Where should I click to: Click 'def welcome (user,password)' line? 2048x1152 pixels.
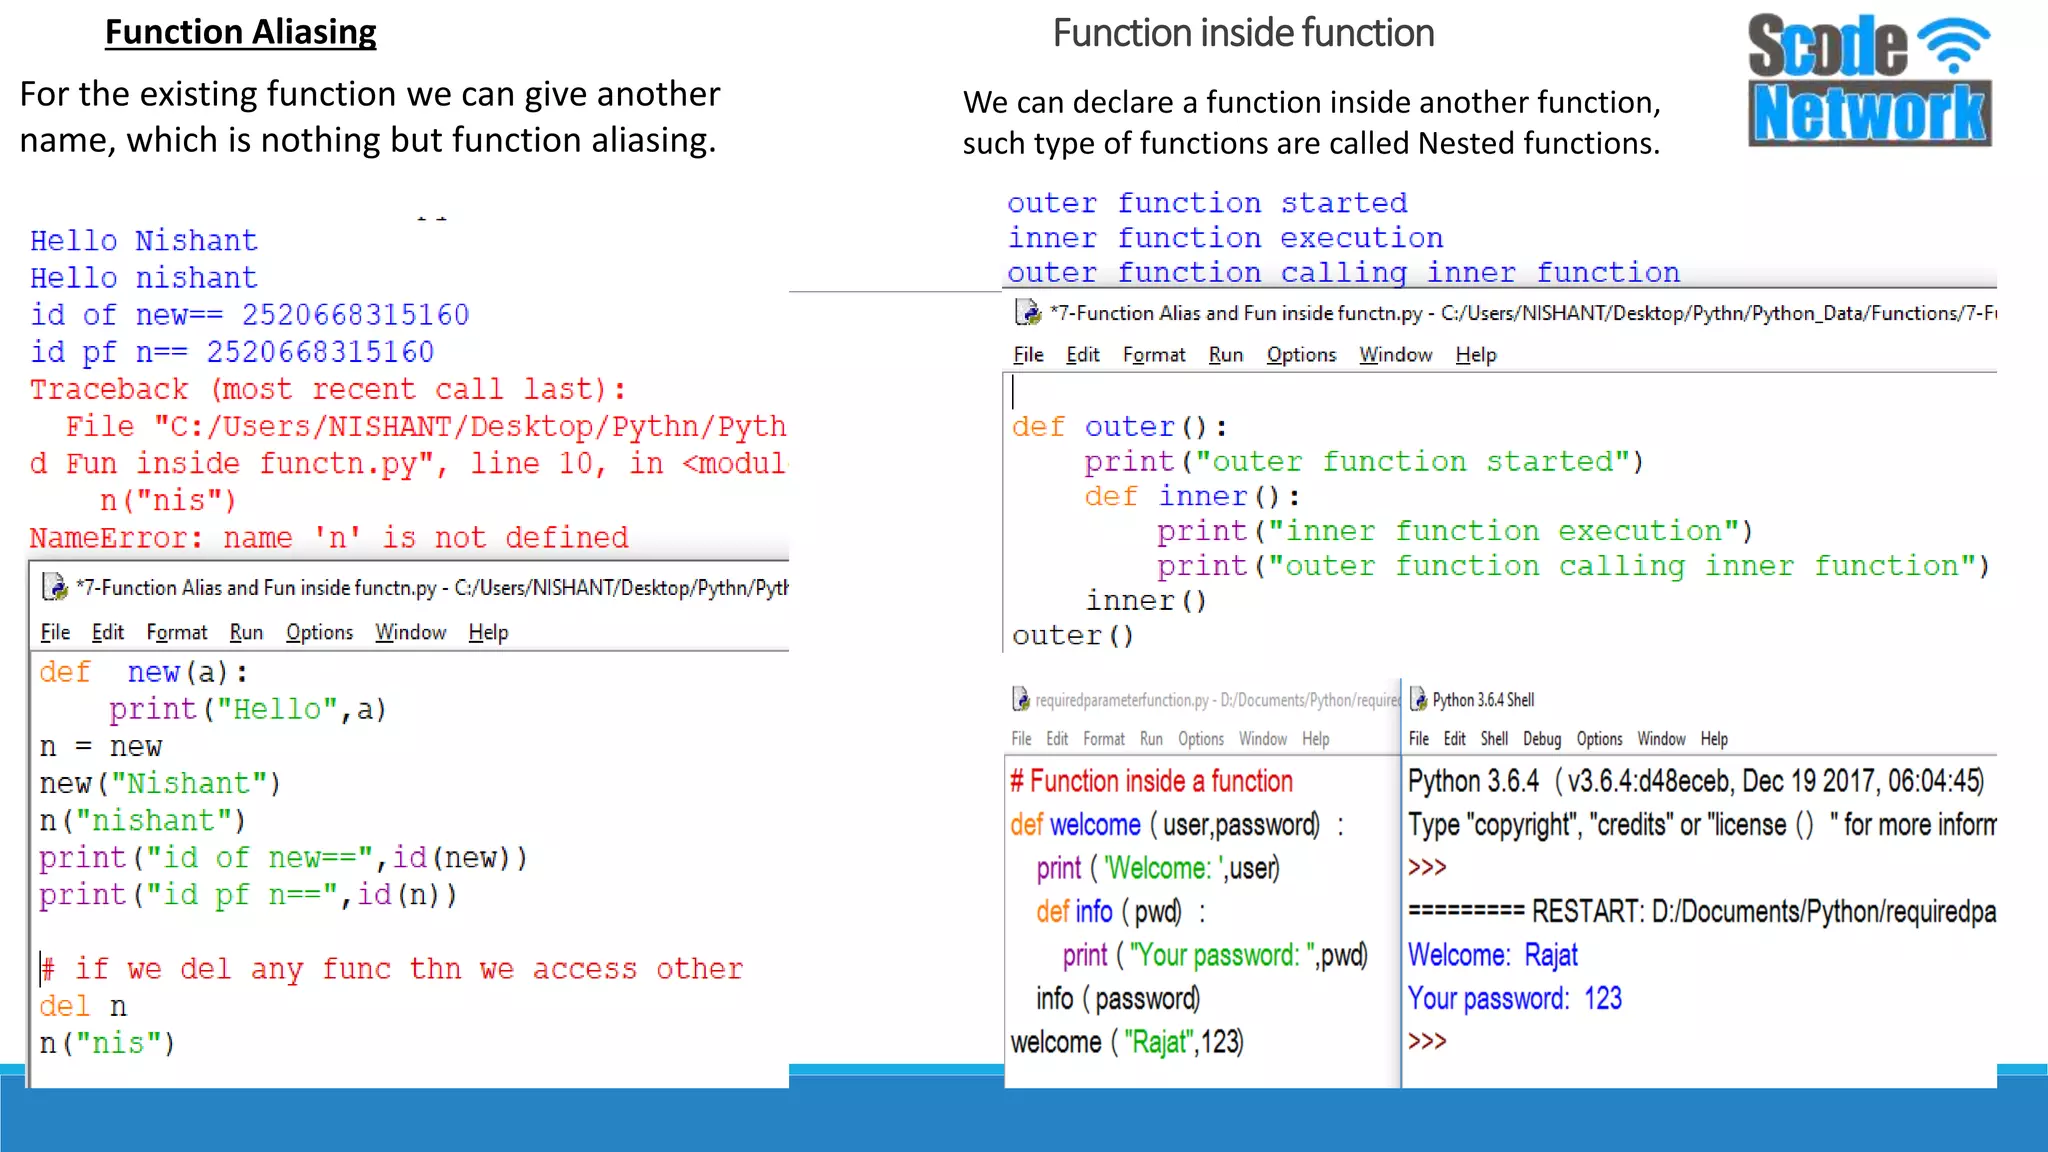tap(1177, 825)
